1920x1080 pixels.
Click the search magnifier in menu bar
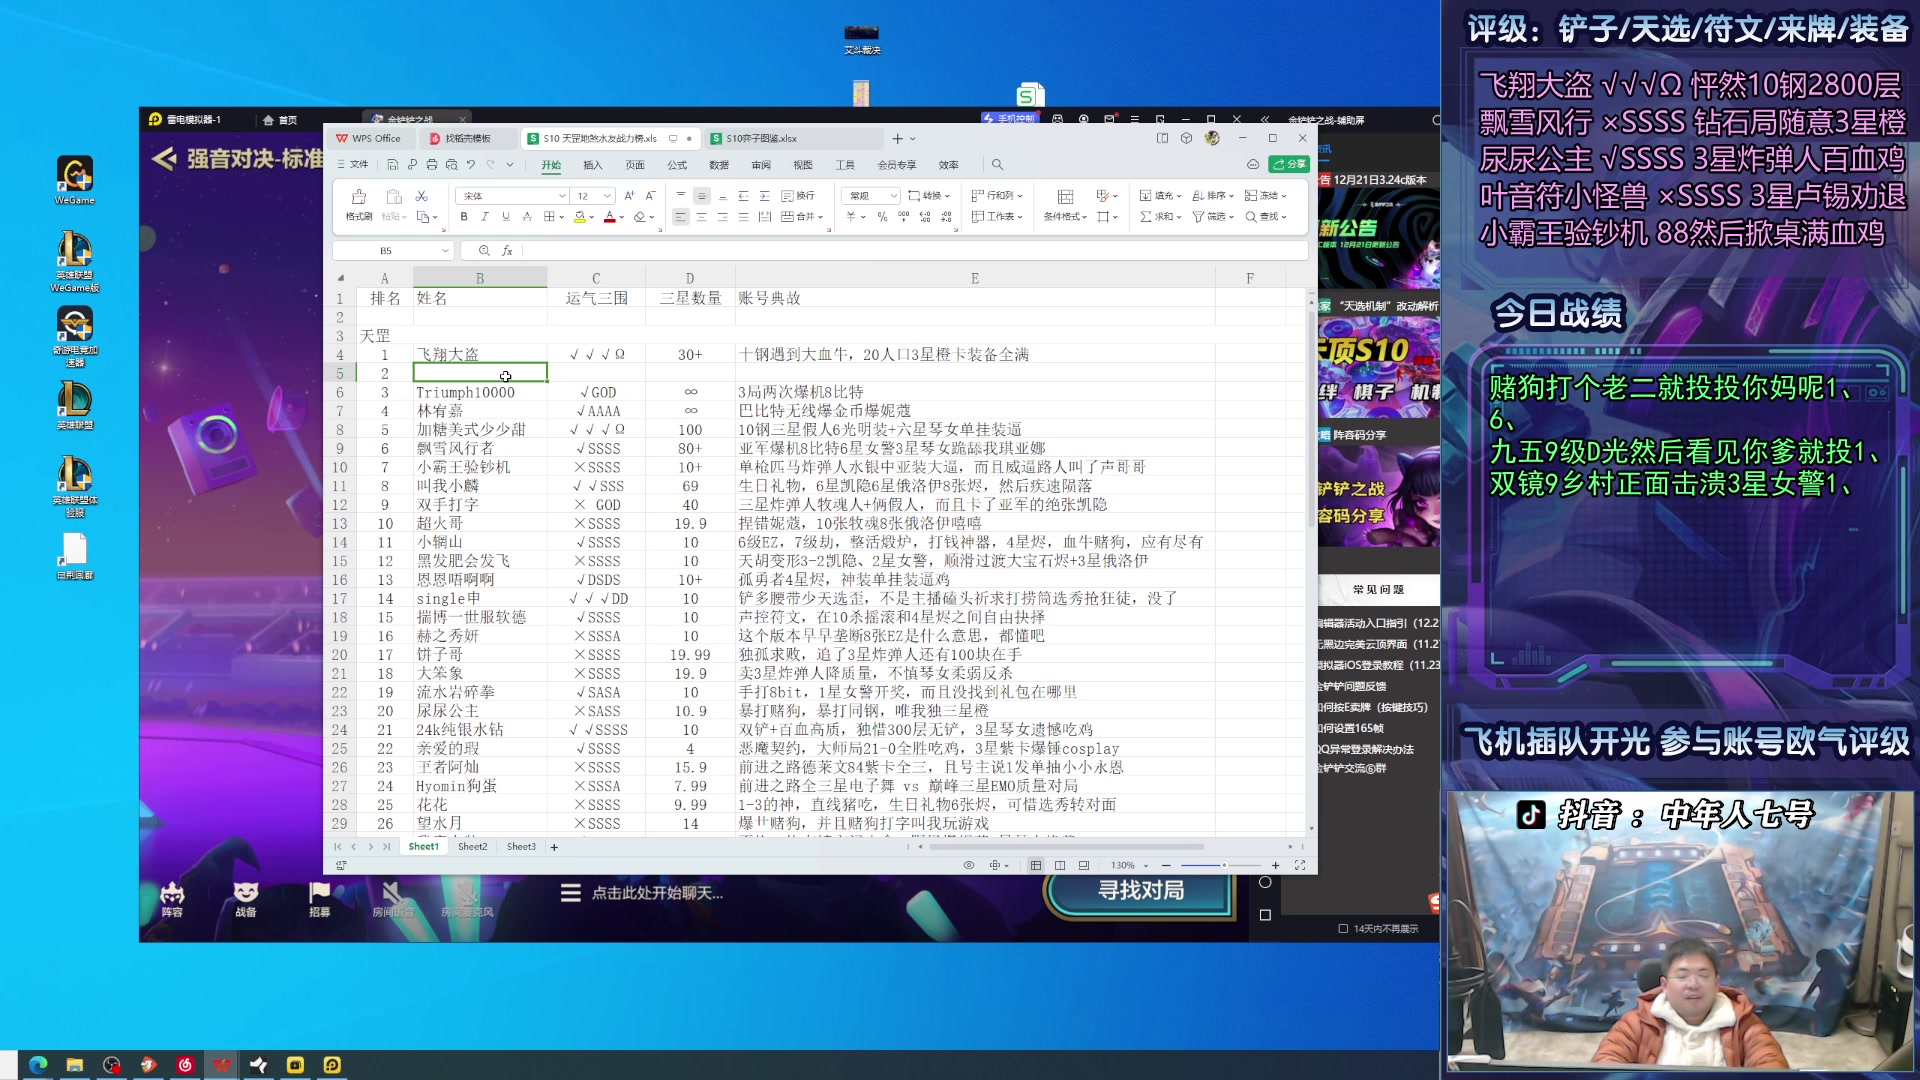tap(997, 165)
